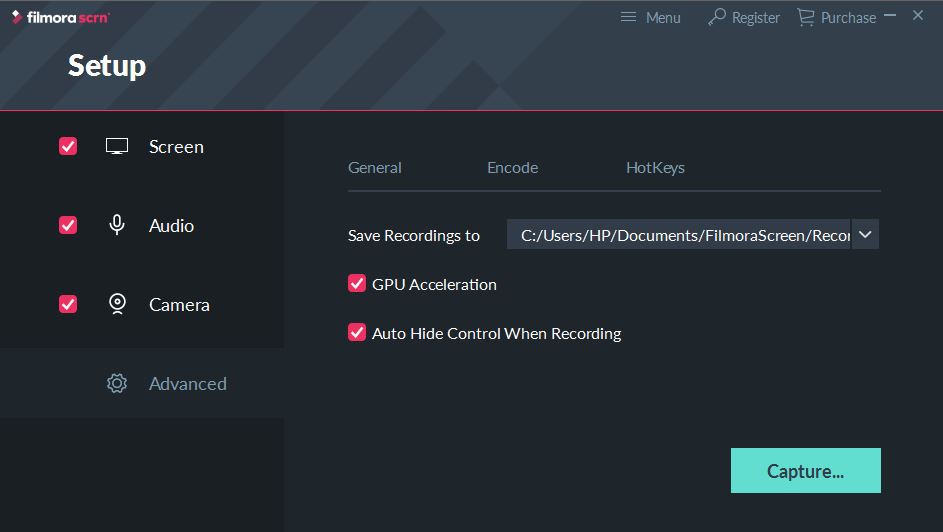Turn off GPU Acceleration
This screenshot has width=943, height=532.
coord(357,284)
